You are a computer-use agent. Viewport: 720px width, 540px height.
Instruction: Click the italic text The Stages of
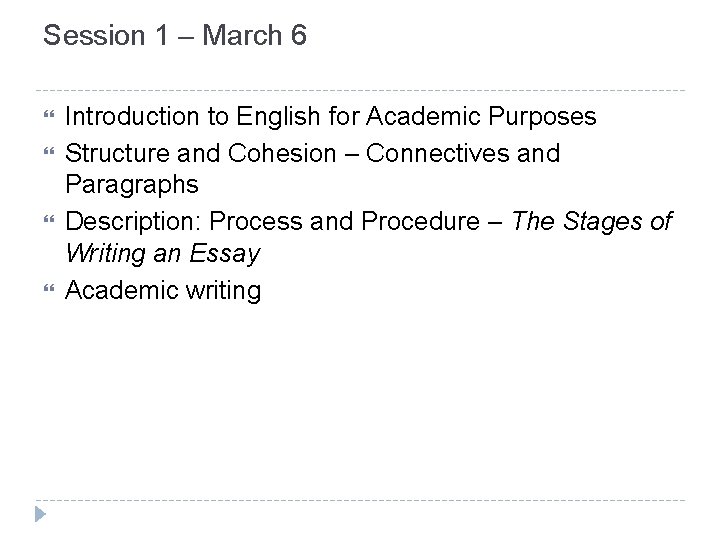pos(591,221)
